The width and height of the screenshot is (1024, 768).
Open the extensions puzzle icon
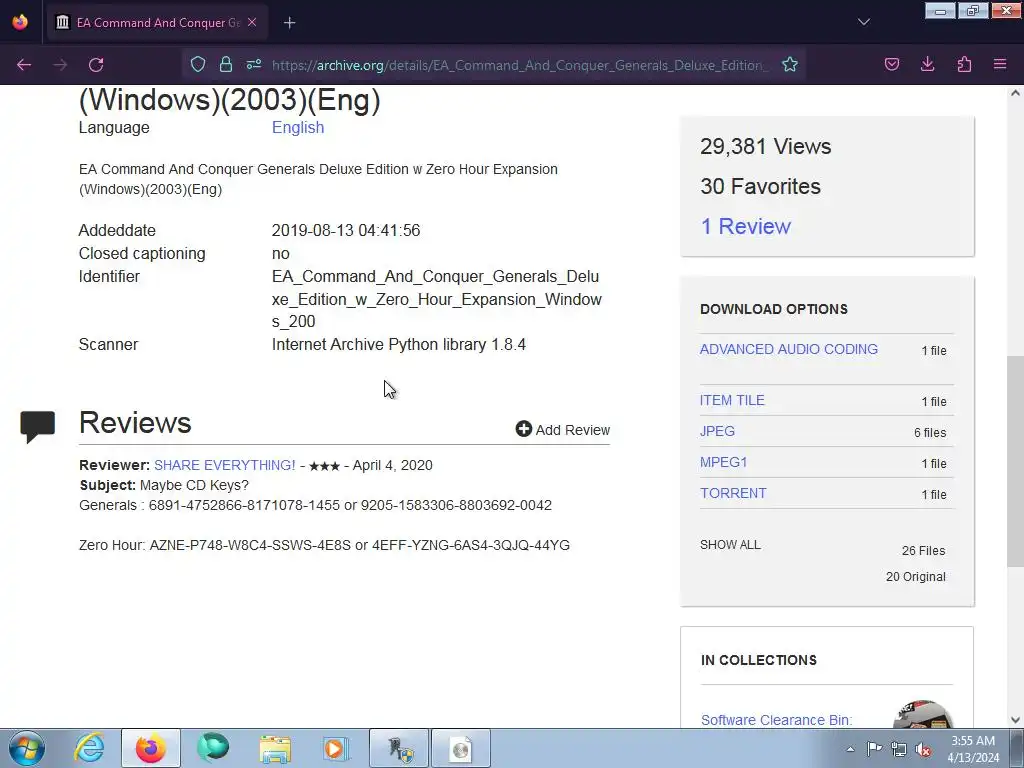coord(964,64)
